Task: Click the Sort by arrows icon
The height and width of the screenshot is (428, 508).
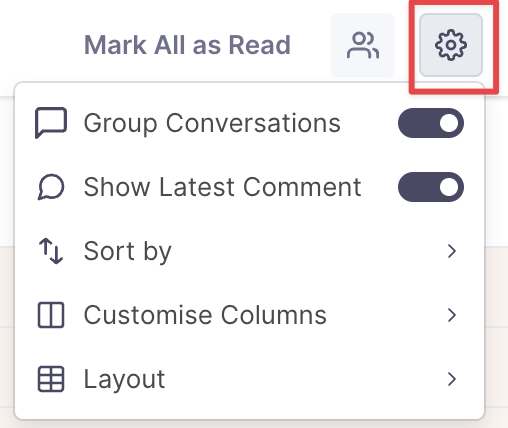Action: tap(51, 251)
